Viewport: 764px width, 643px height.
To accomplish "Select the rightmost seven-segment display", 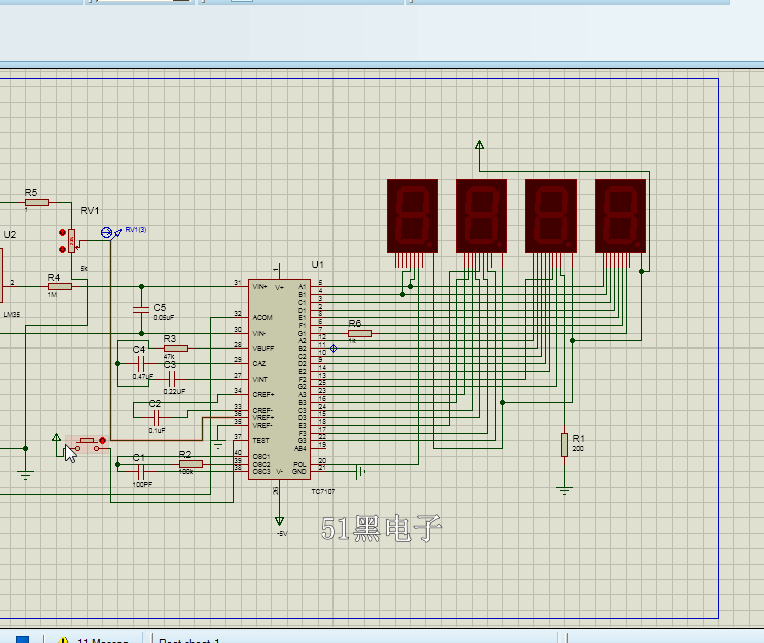I will point(620,216).
